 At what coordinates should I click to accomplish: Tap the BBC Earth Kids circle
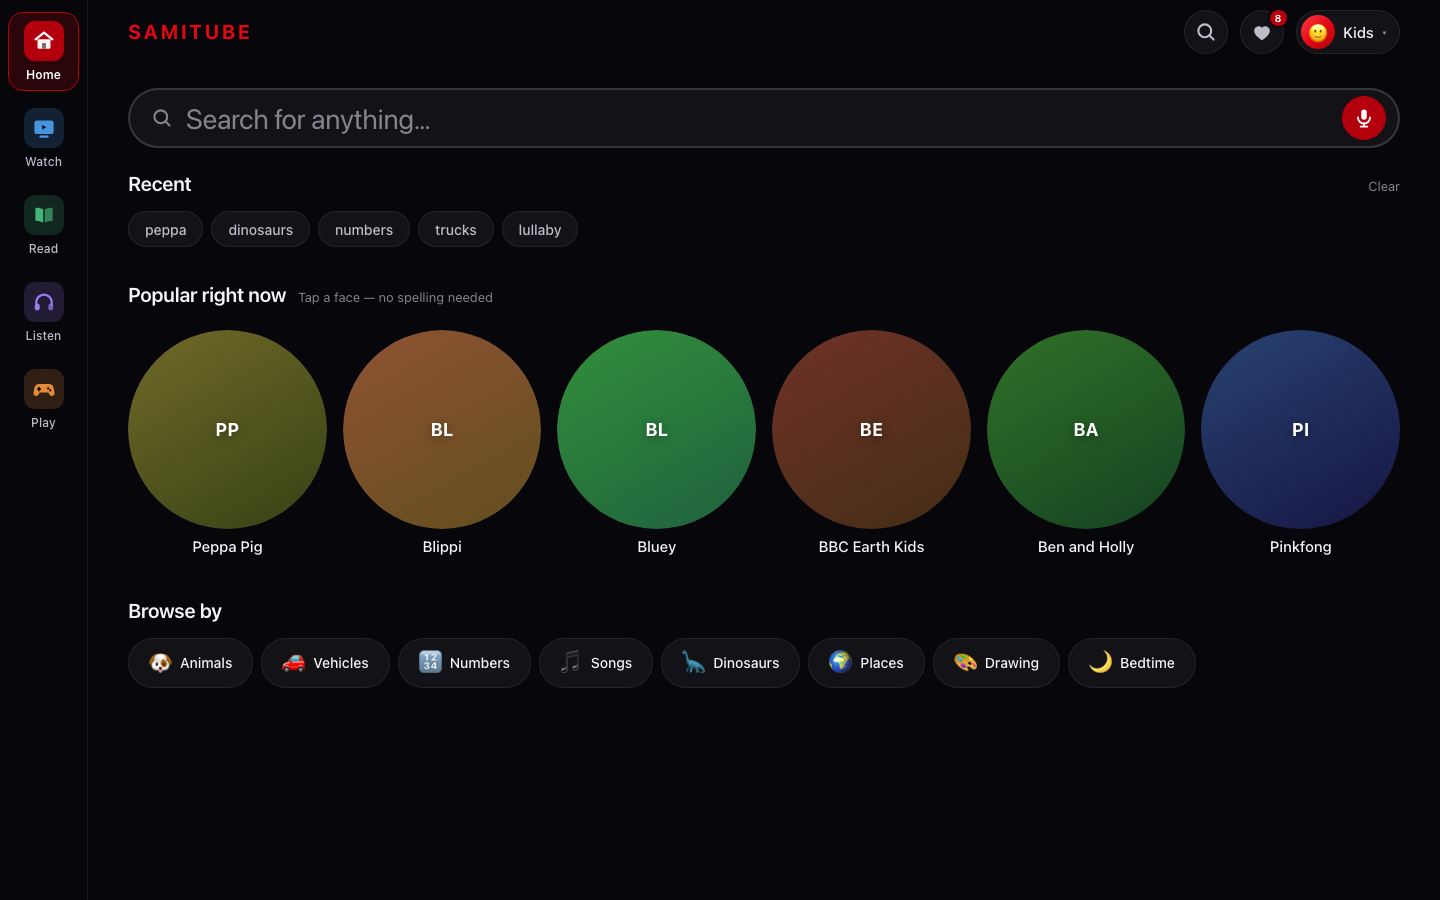click(x=871, y=429)
